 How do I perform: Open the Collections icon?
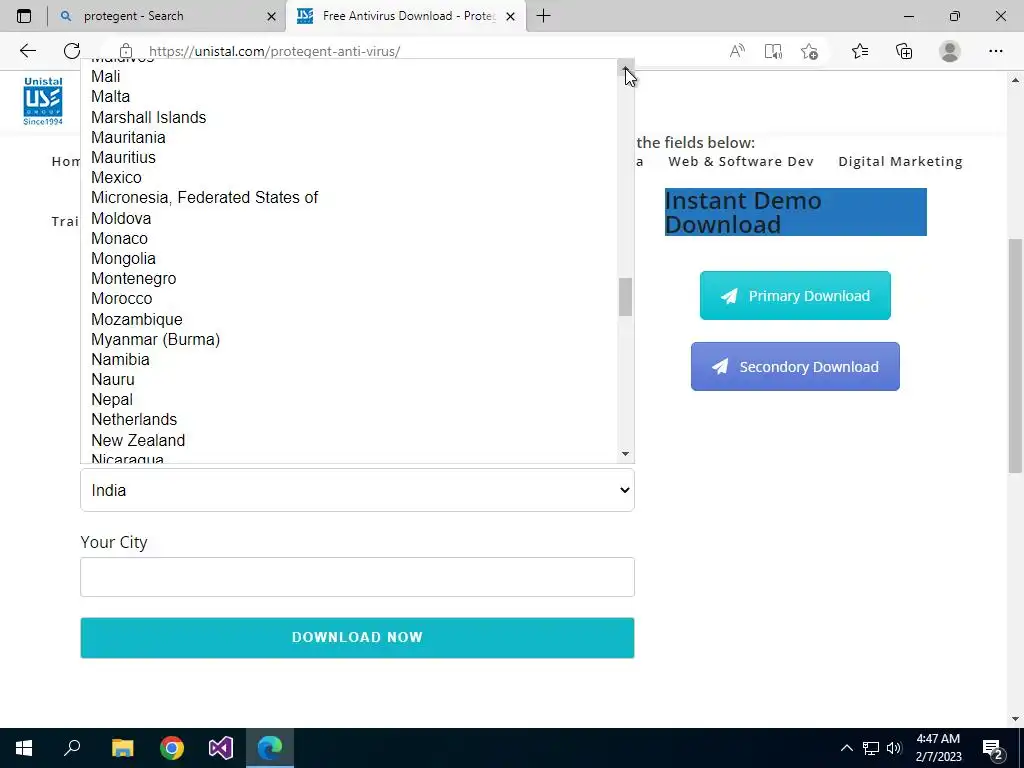[x=904, y=51]
